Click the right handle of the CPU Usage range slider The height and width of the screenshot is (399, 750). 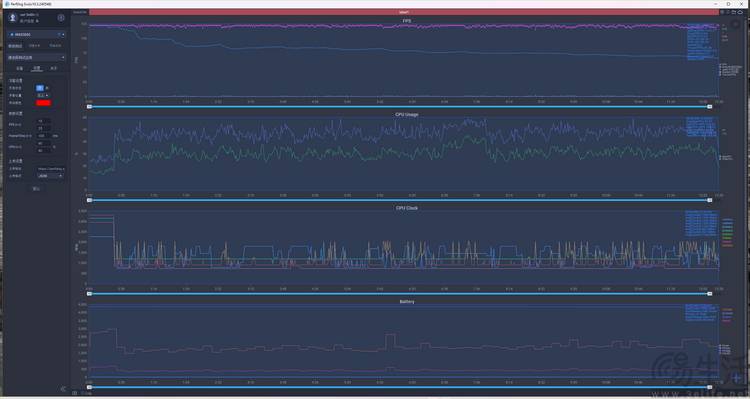(710, 200)
